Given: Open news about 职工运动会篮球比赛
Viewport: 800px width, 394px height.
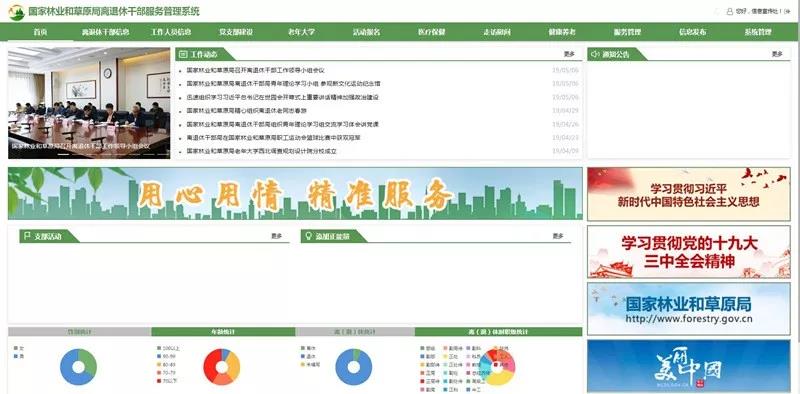Looking at the screenshot, I should coord(273,138).
